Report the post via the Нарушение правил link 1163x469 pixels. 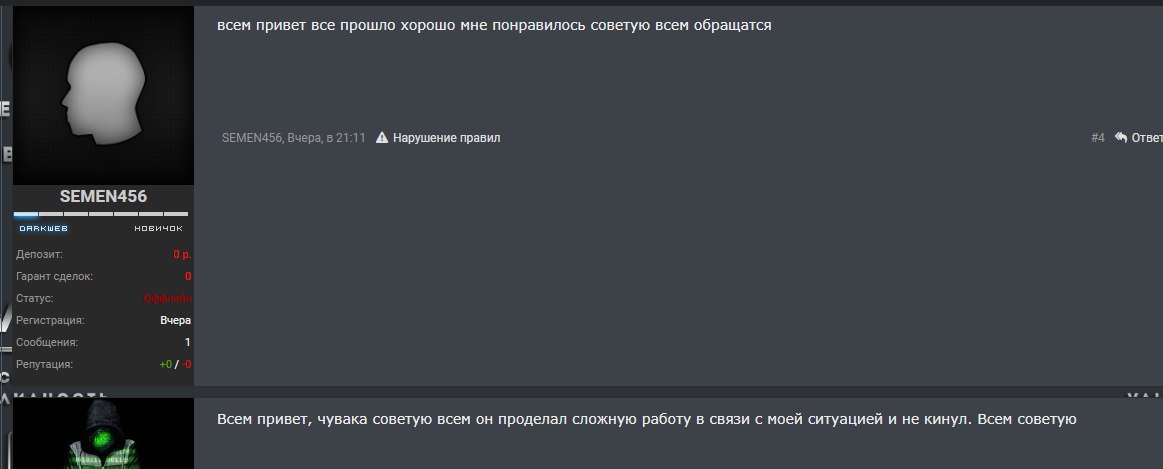tap(447, 138)
